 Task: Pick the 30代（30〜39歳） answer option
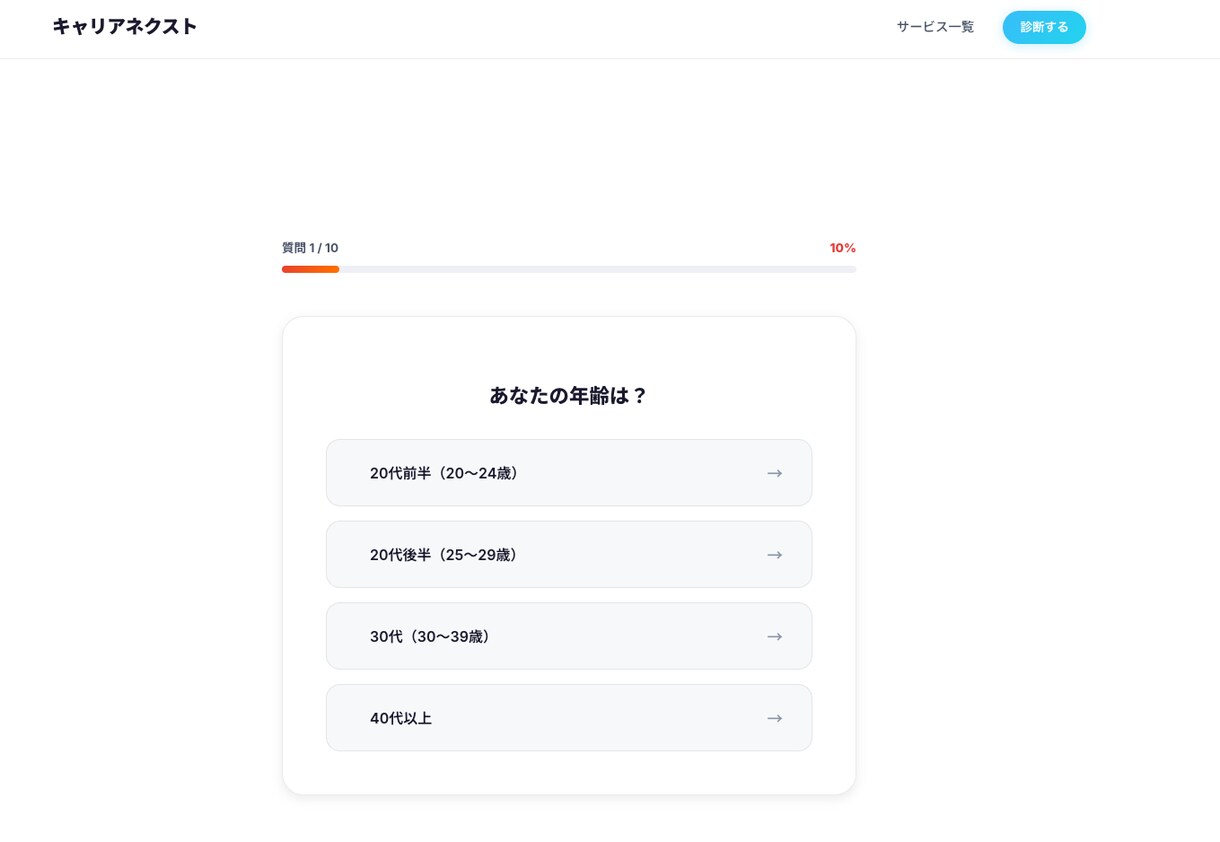pyautogui.click(x=569, y=636)
